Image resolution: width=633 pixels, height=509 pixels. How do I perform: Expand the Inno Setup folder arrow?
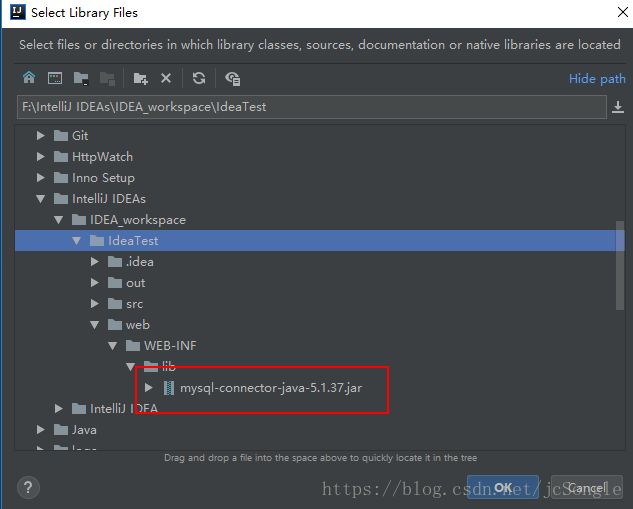coord(40,178)
